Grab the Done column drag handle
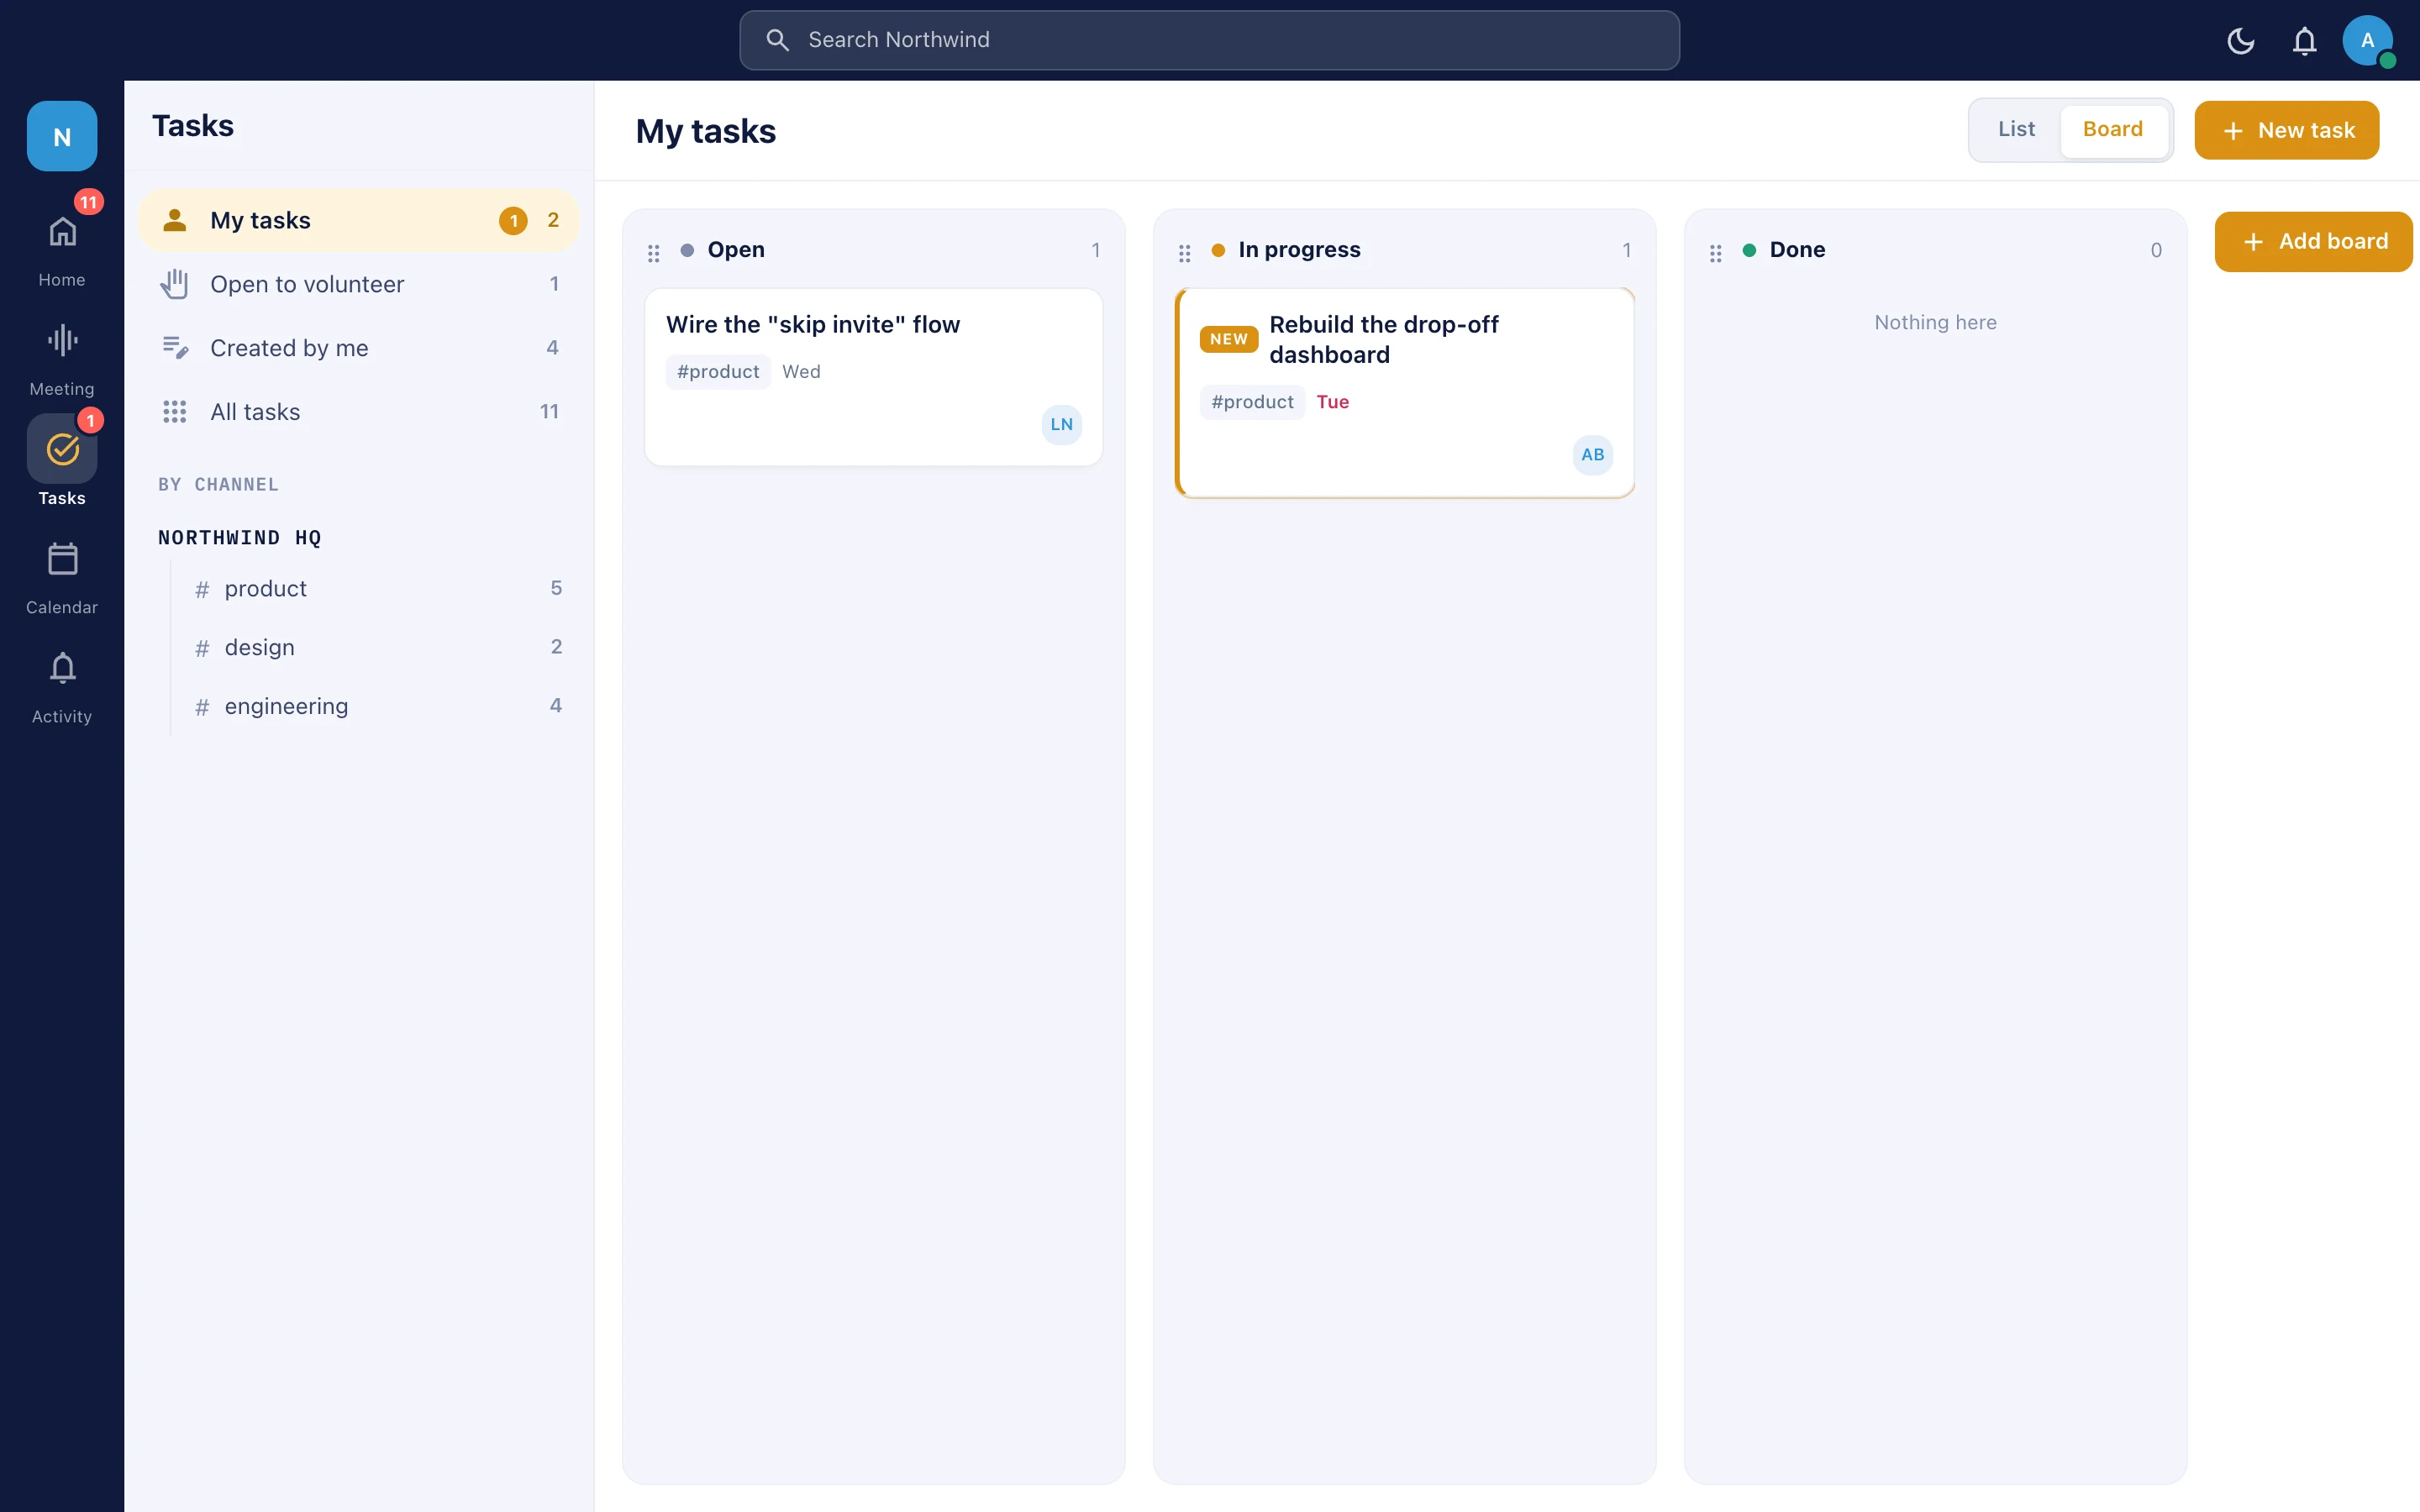Image resolution: width=2420 pixels, height=1512 pixels. click(1716, 253)
